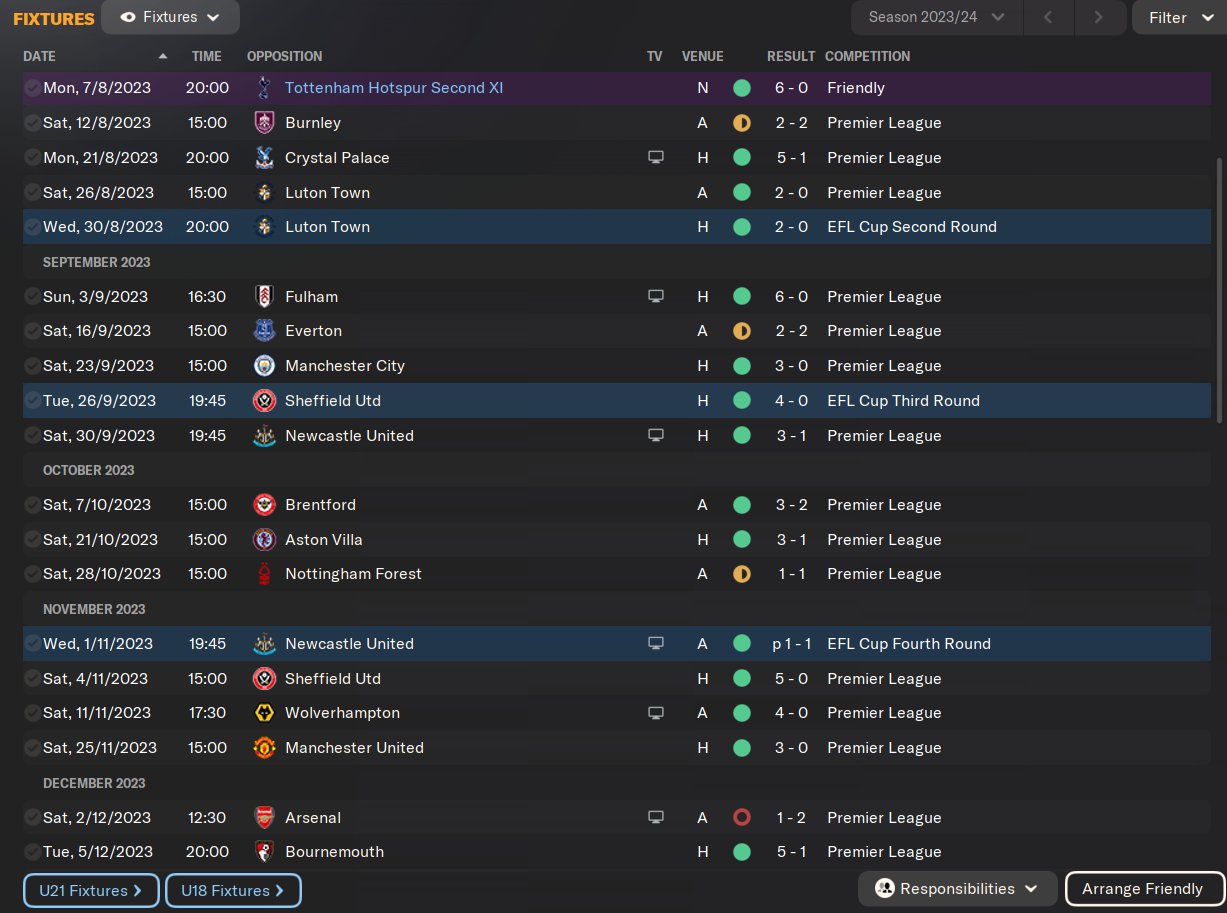Sort fixtures by the Date column header
The height and width of the screenshot is (913, 1227).
tap(40, 57)
